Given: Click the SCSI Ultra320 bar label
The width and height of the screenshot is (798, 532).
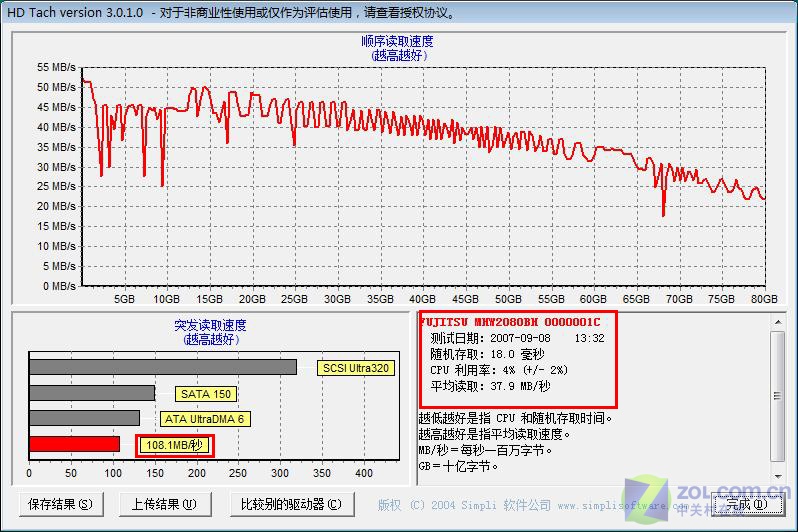Looking at the screenshot, I should tap(356, 368).
